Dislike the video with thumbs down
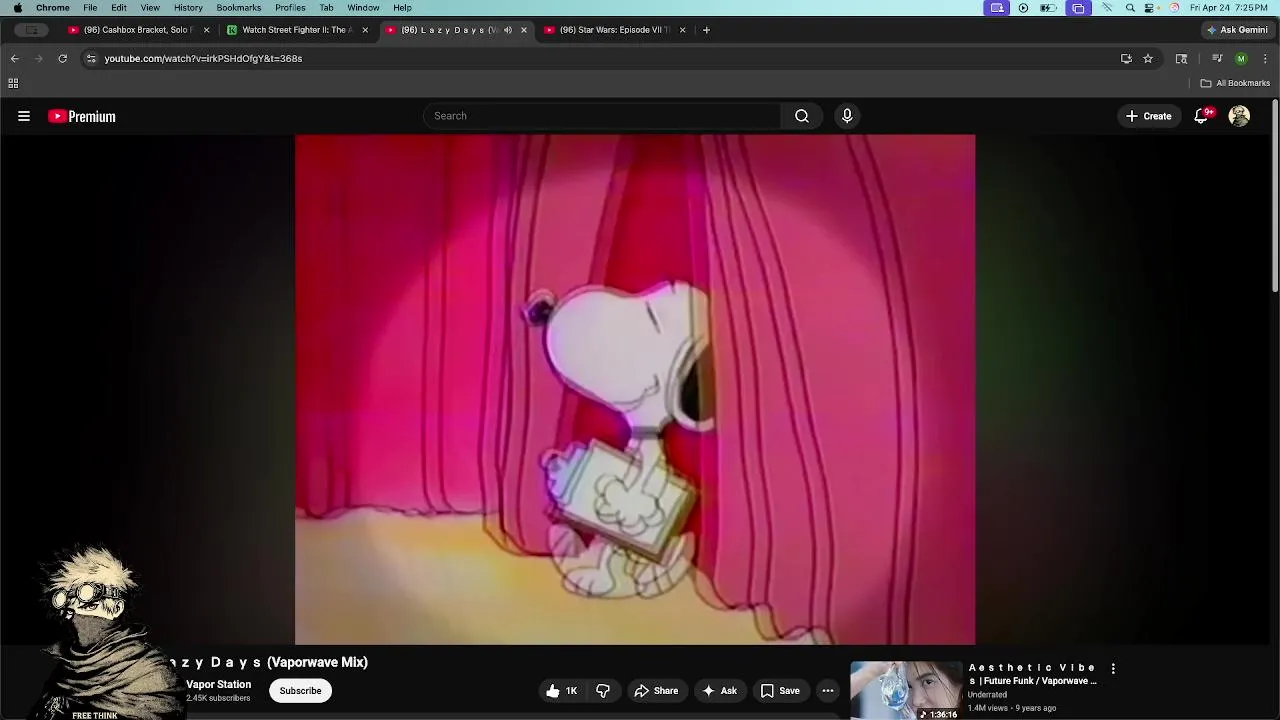Screen dimensions: 1280x720 coord(603,690)
